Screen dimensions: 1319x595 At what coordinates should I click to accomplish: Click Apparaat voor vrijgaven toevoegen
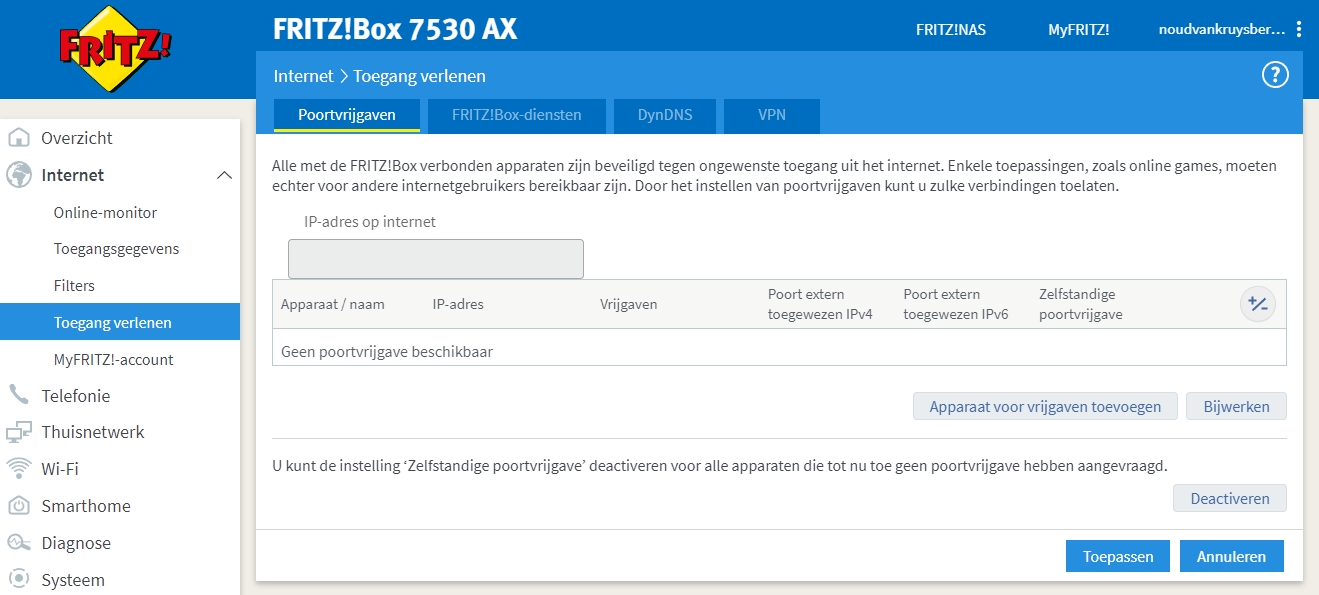pyautogui.click(x=1044, y=406)
